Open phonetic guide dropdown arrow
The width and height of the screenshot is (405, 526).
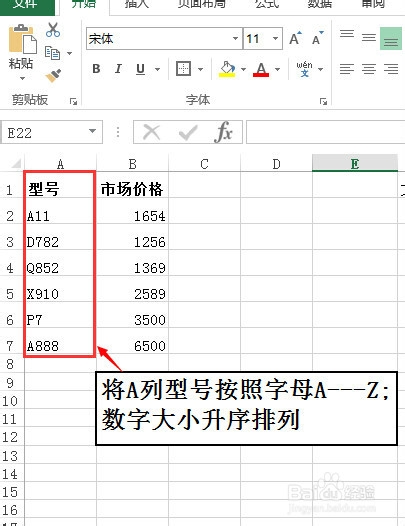tap(320, 69)
